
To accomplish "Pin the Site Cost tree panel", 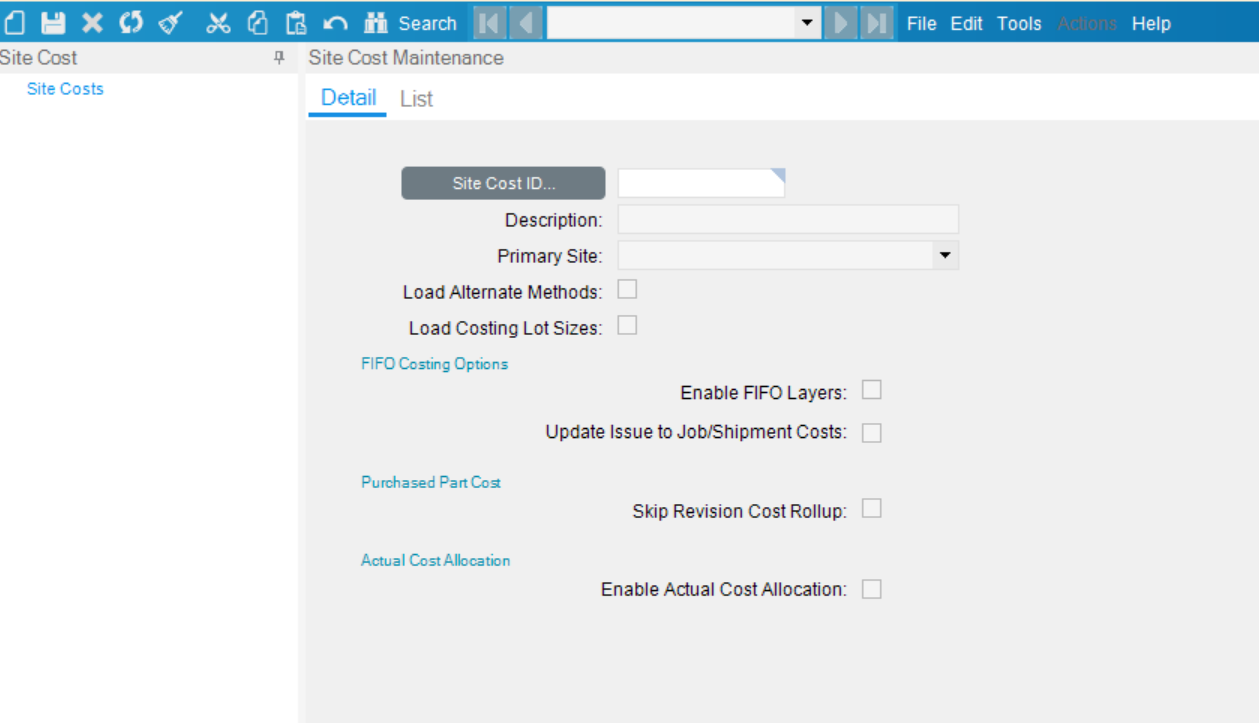I will [279, 58].
